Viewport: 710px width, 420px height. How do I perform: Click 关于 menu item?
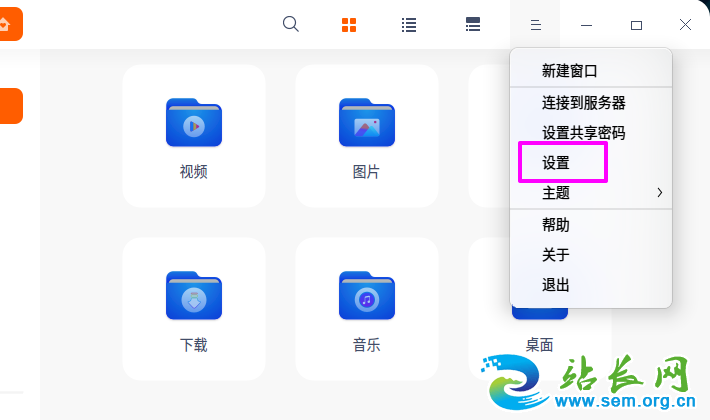pyautogui.click(x=556, y=255)
